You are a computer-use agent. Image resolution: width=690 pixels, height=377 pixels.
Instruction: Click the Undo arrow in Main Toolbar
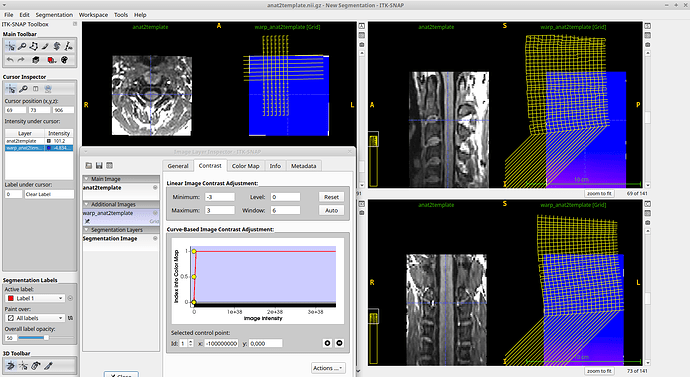[x=10, y=60]
